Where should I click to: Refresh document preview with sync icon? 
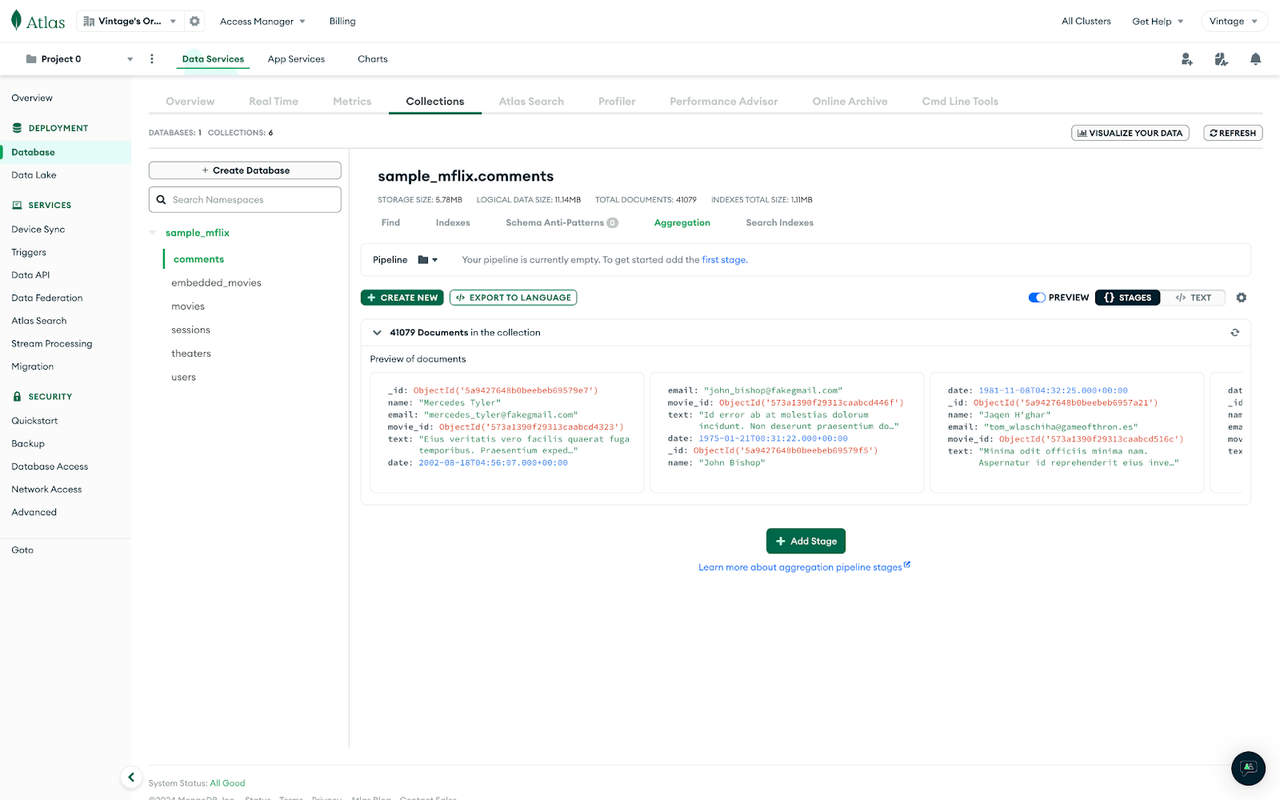tap(1234, 332)
